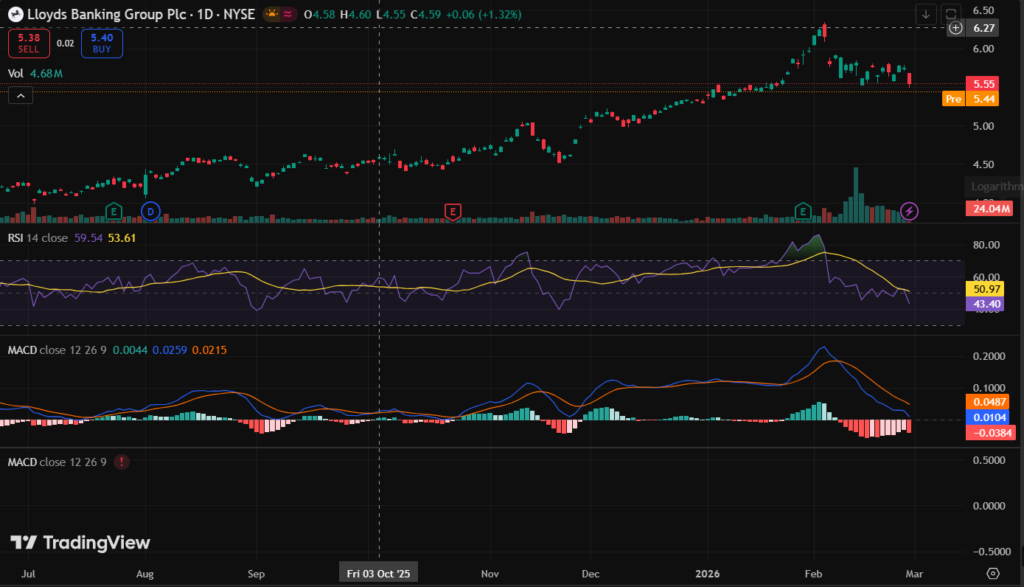The image size is (1024, 587).
Task: Collapse the indicator legend with chevron
Action: coord(20,95)
